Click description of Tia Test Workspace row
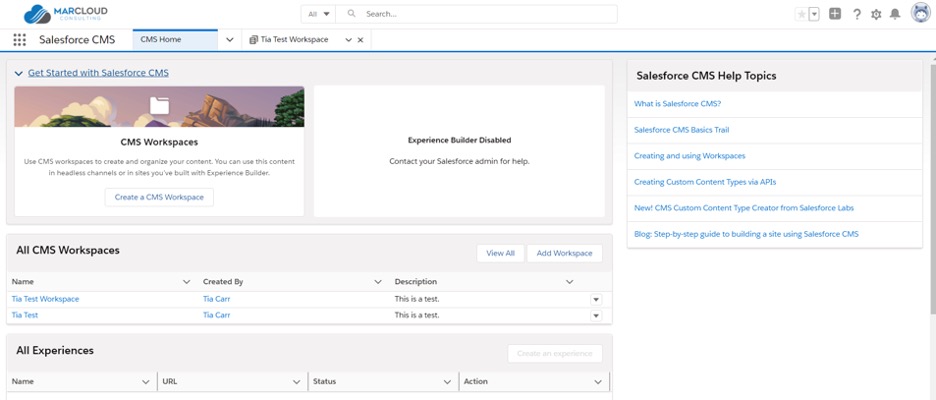Screen dimensions: 936x400 pyautogui.click(x=417, y=299)
